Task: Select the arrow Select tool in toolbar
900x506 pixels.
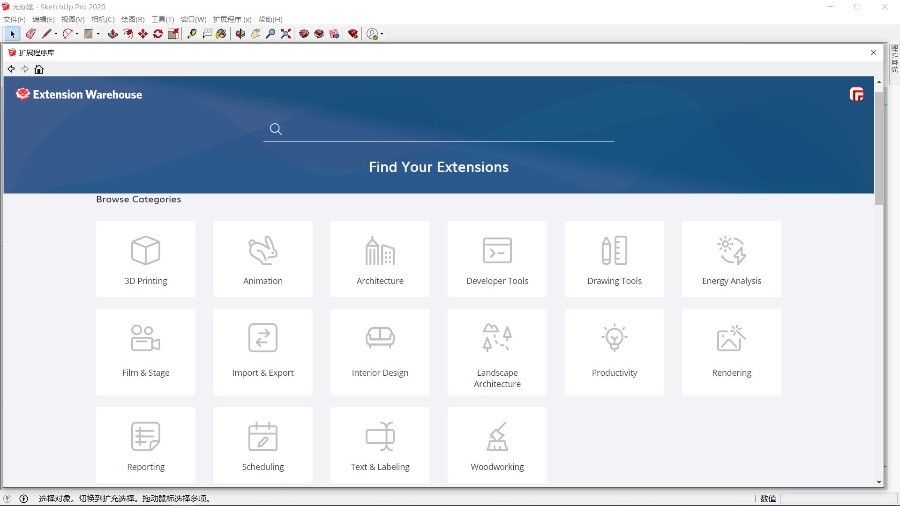Action: 13,34
